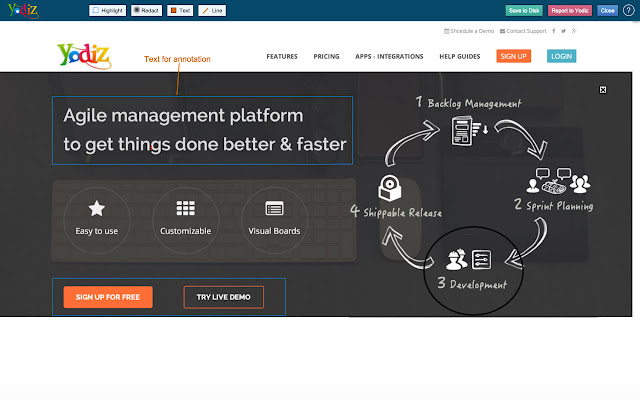Click the '2 Sprint Planning' text

click(x=553, y=205)
